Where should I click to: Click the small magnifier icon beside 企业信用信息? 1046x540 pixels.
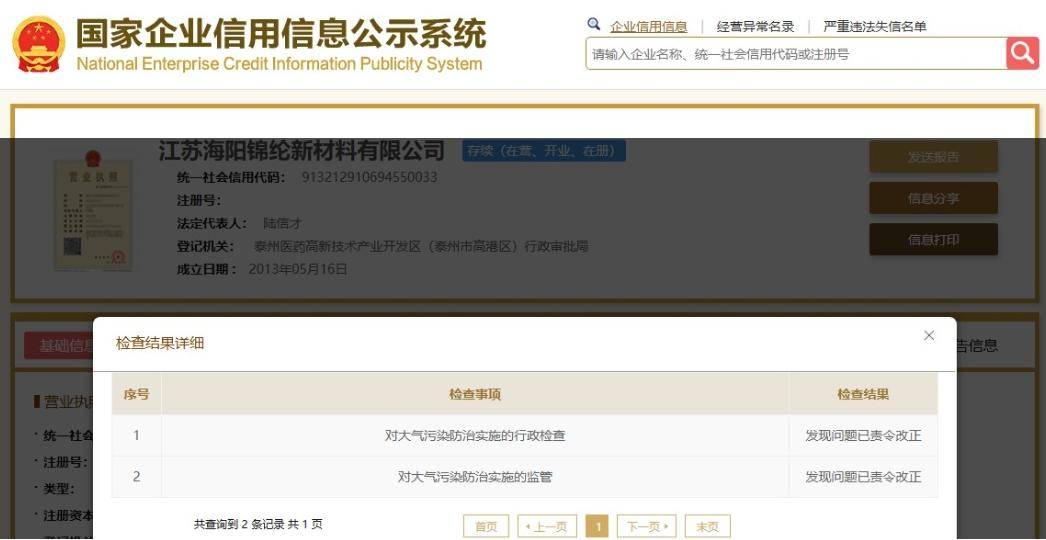tap(594, 25)
